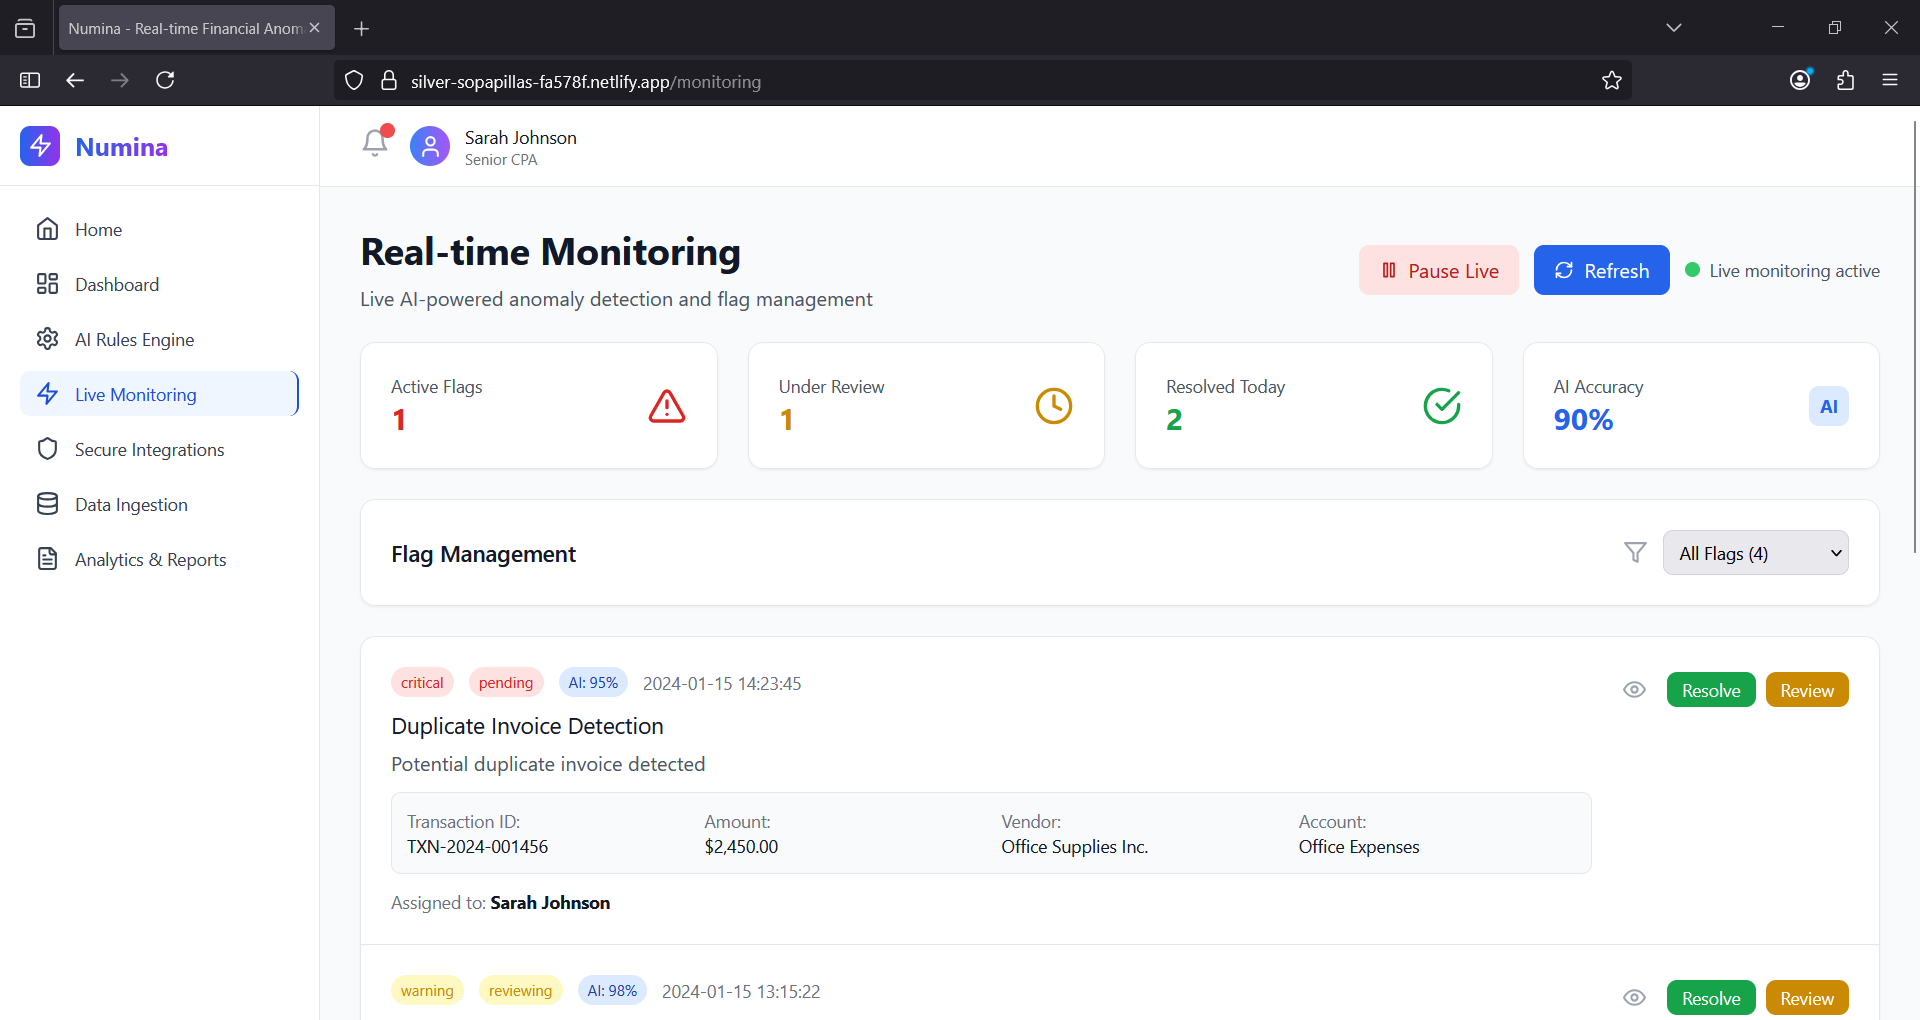This screenshot has height=1020, width=1920.
Task: Click the Data Ingestion database icon
Action: coord(47,504)
